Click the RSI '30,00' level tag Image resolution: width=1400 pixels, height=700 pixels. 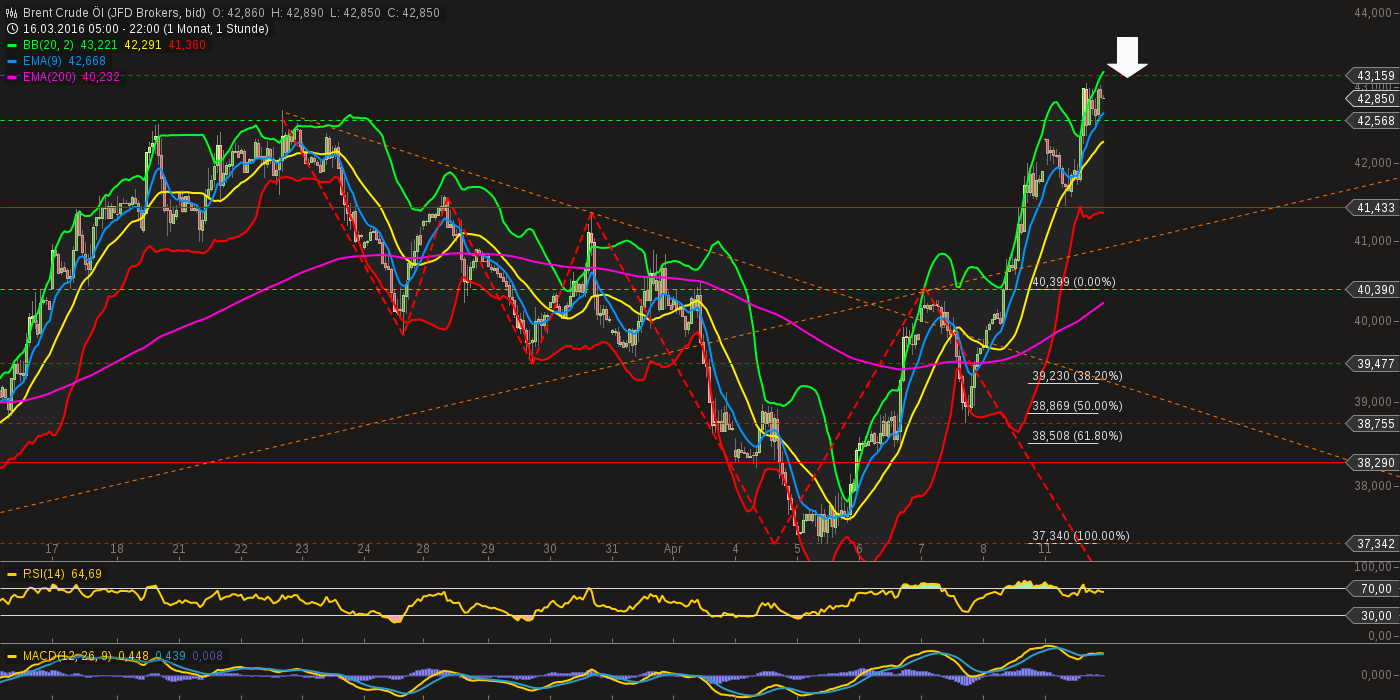point(1375,616)
